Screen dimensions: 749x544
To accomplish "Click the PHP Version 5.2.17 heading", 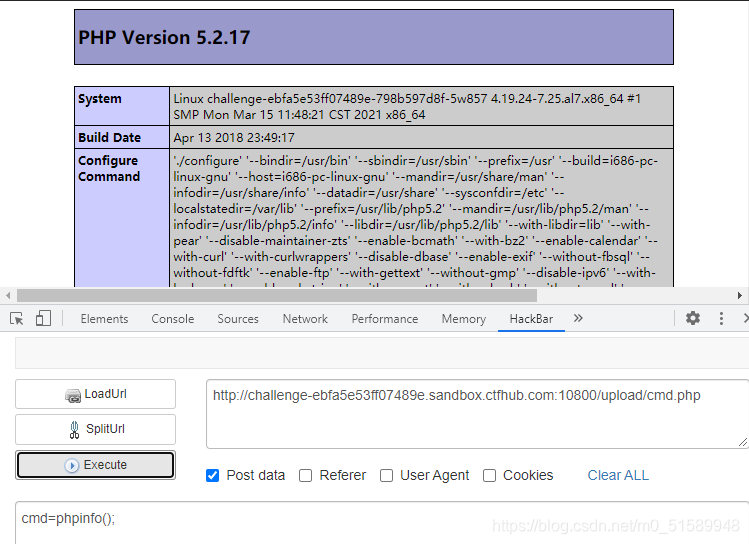I will (x=164, y=37).
